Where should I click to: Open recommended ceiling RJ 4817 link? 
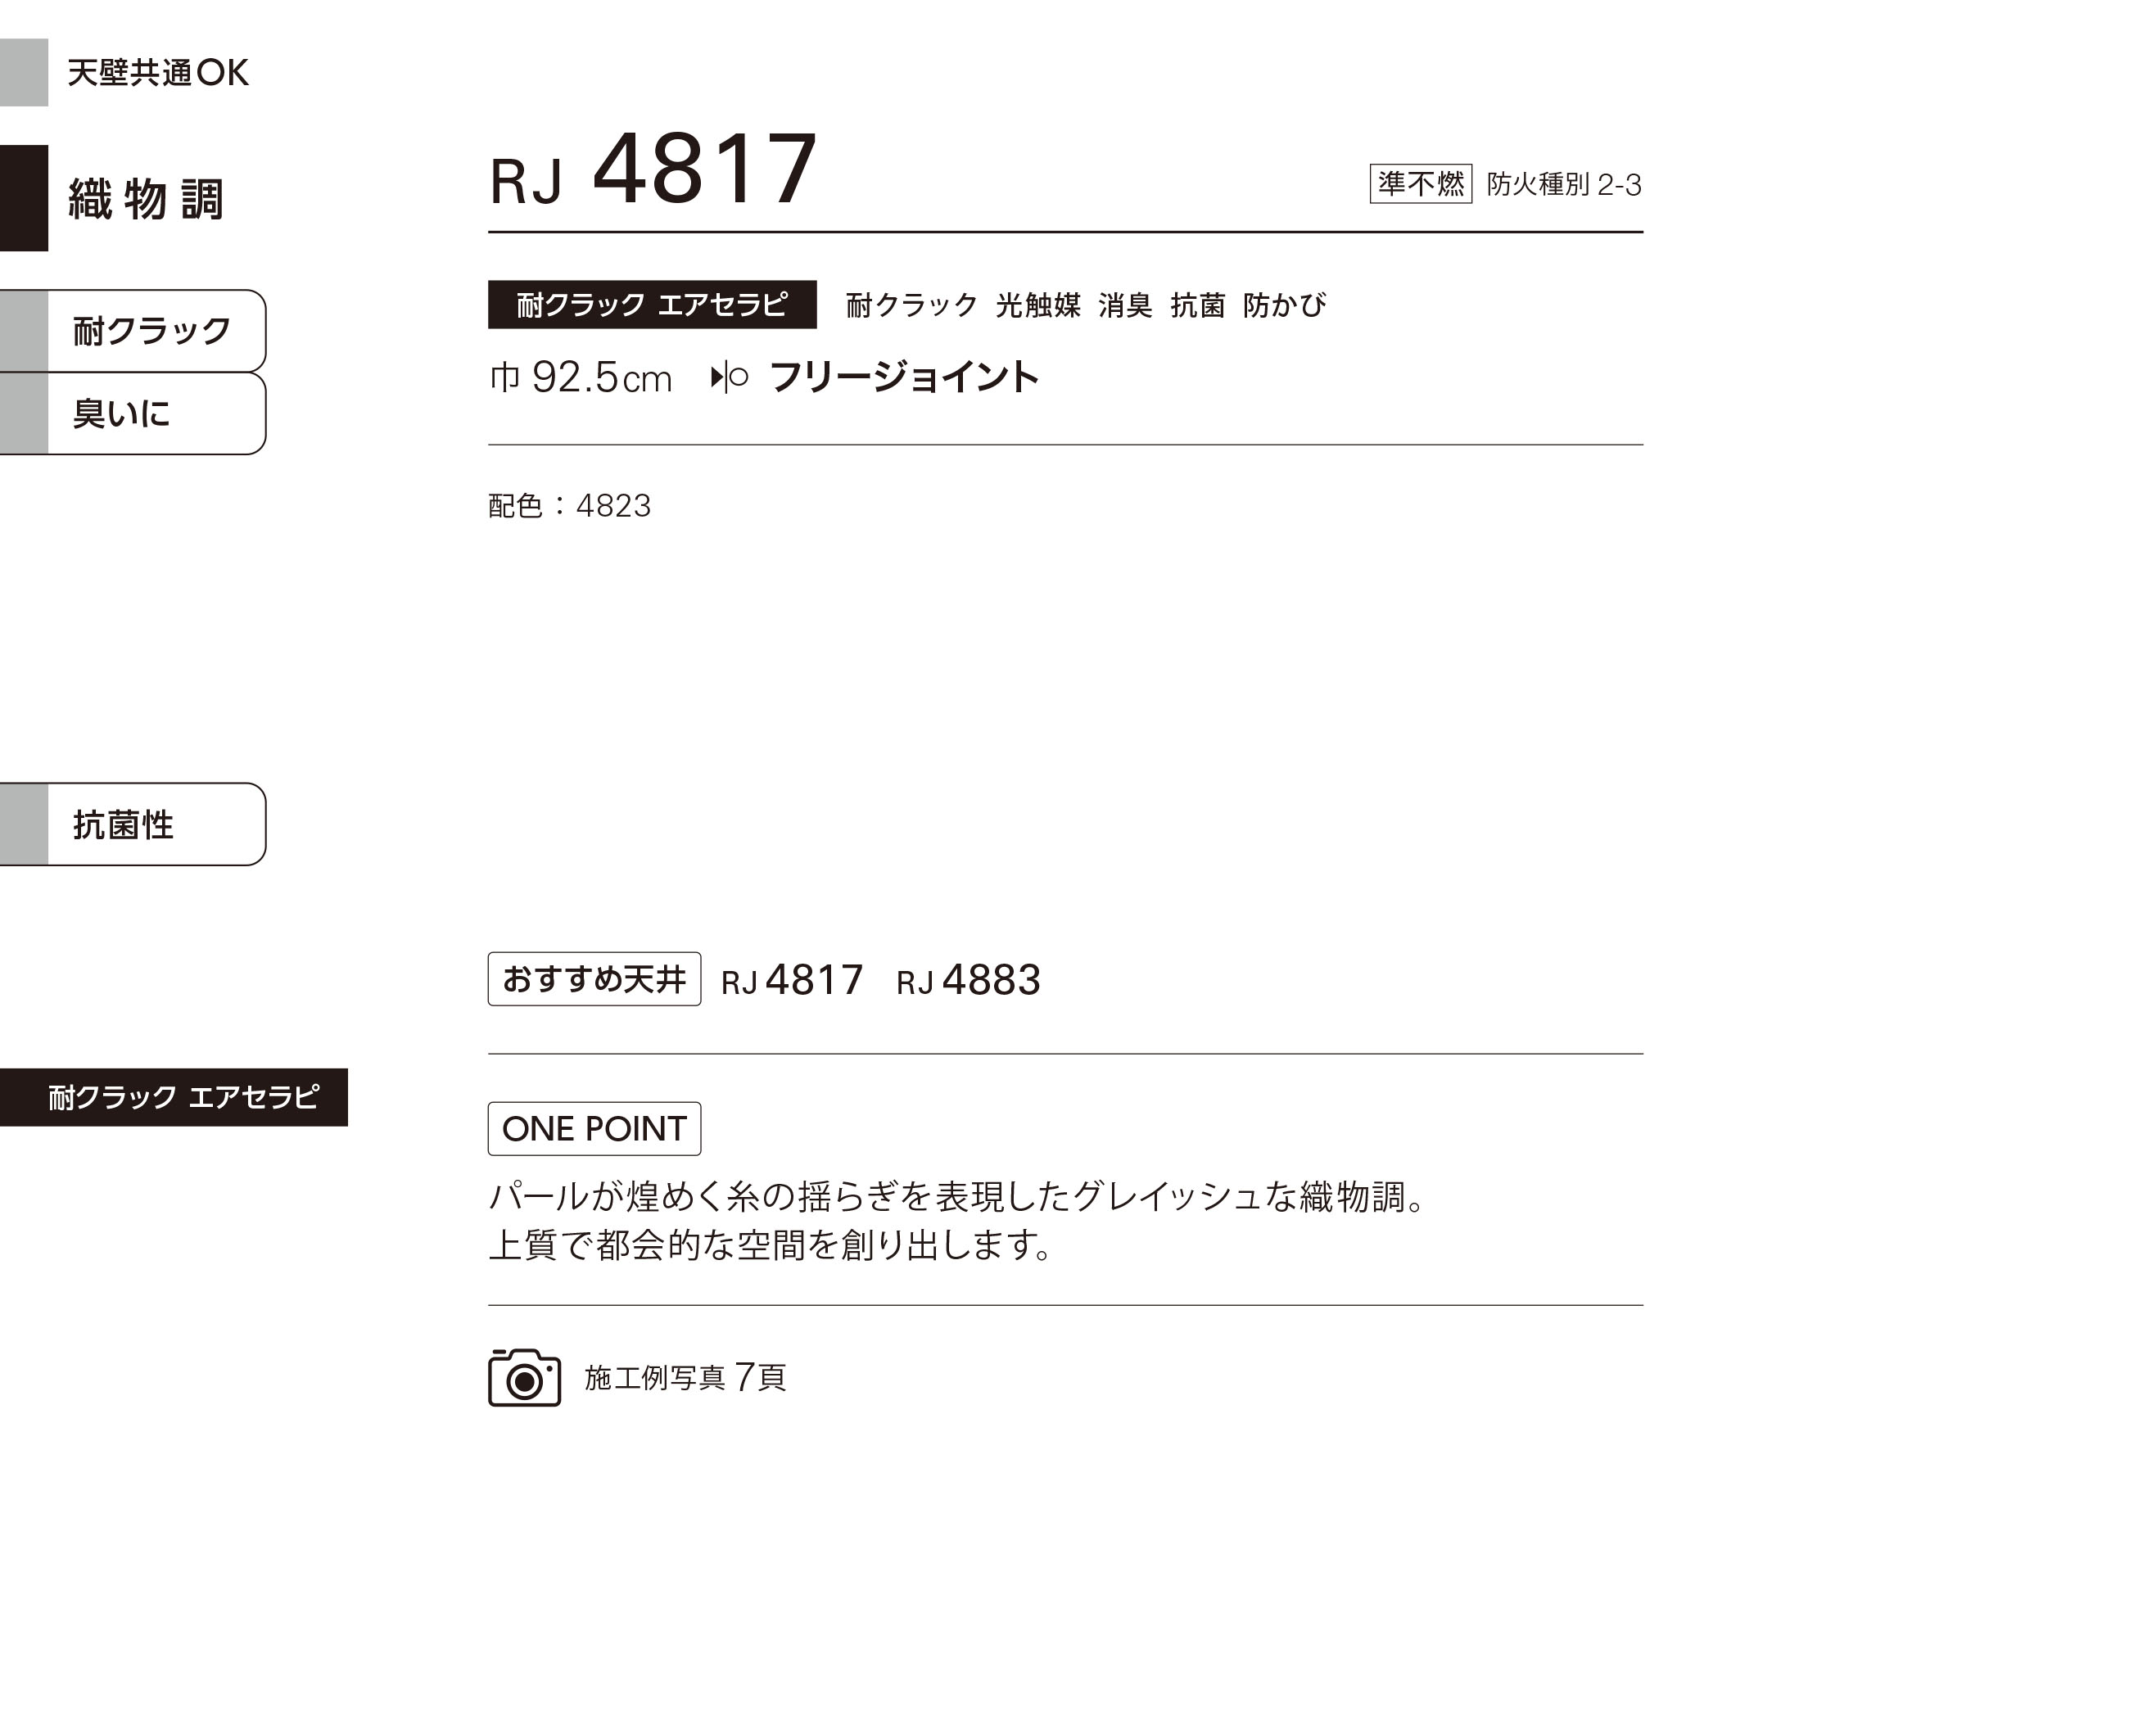coord(791,980)
